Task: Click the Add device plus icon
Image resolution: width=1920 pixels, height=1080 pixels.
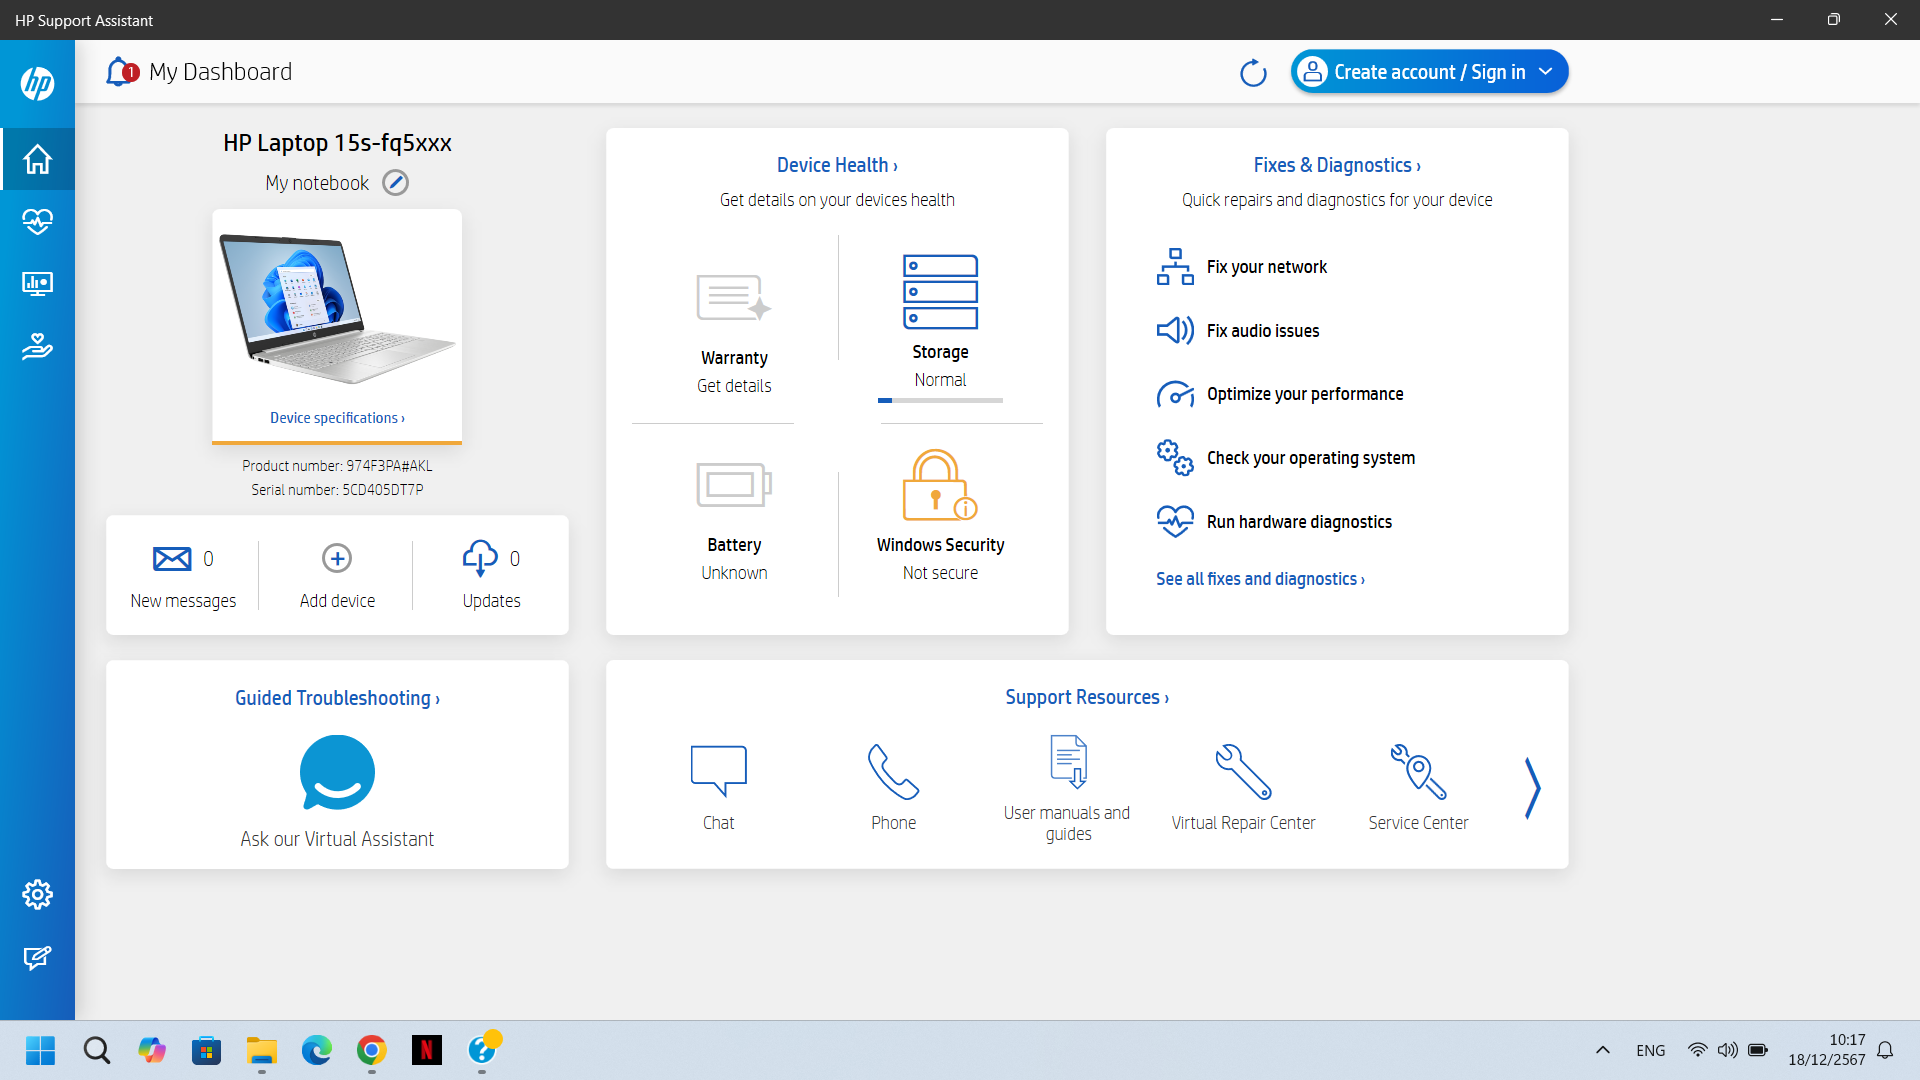Action: 337,558
